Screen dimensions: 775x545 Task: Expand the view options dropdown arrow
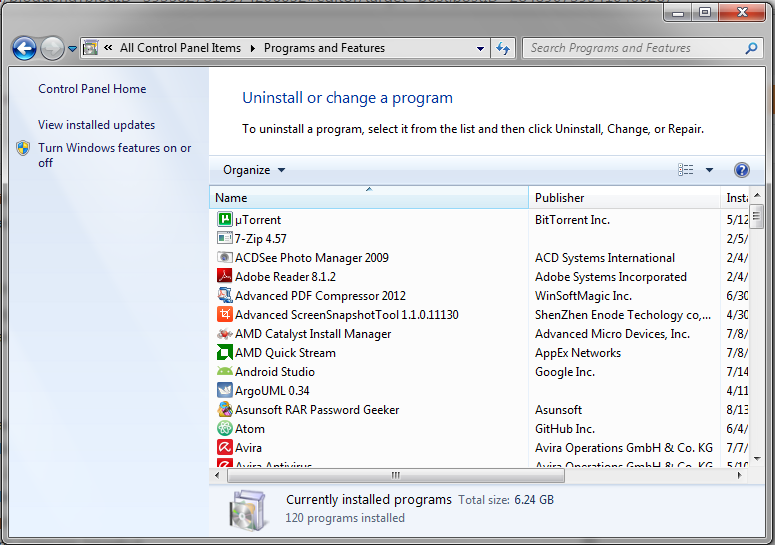point(709,170)
